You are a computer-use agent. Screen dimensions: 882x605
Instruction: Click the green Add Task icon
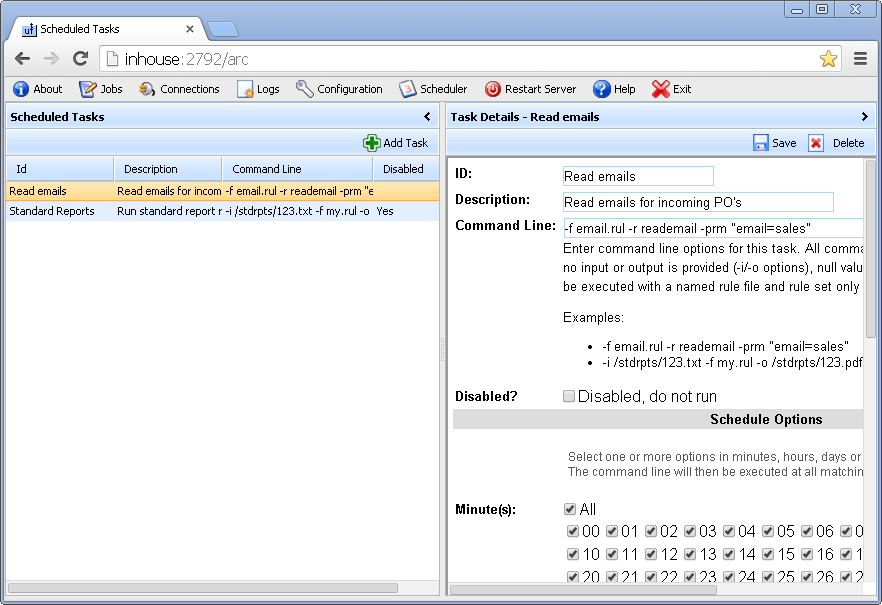tap(372, 143)
